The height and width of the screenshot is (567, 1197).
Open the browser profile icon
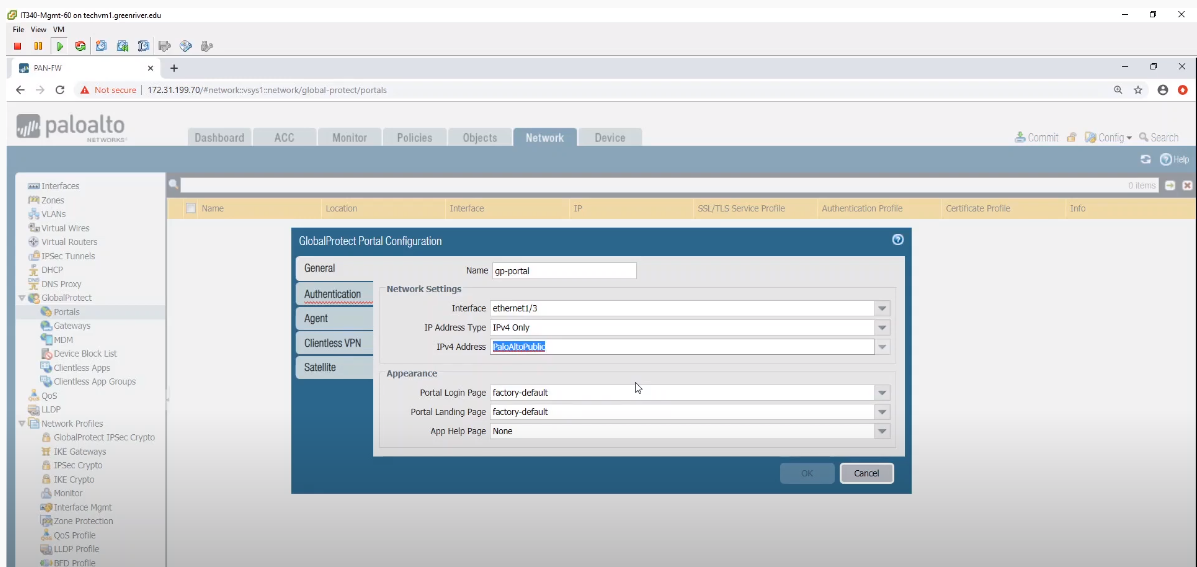(x=1163, y=90)
